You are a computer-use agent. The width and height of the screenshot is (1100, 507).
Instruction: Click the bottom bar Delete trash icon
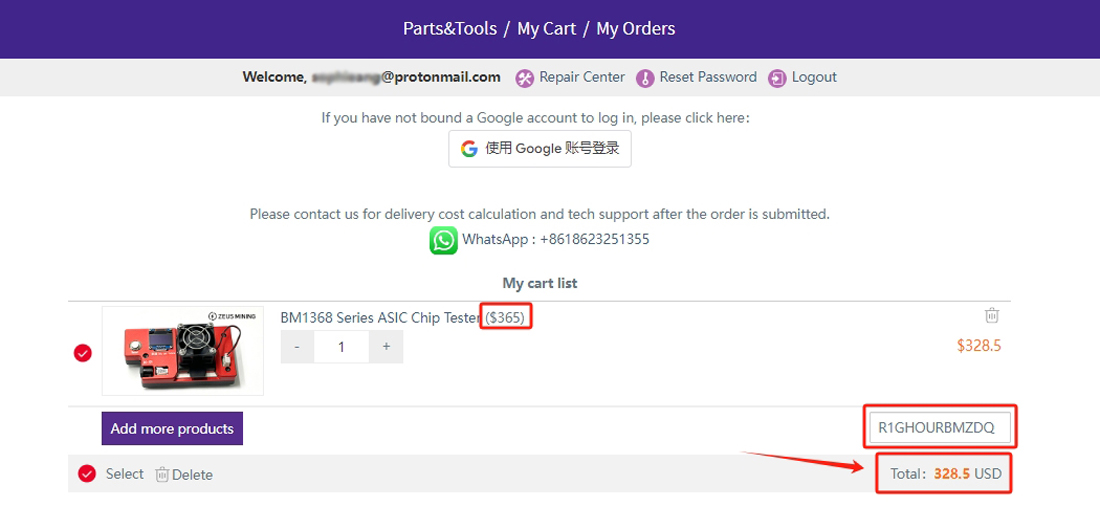pos(162,474)
